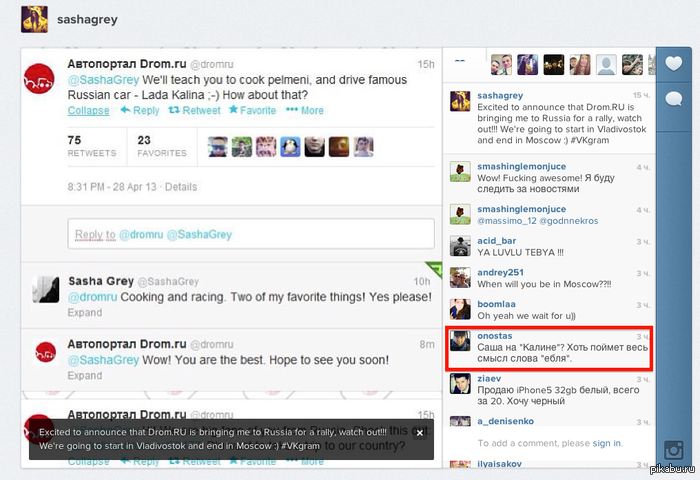The height and width of the screenshot is (480, 700).
Task: Open andrey251 commenter profile
Action: pyautogui.click(x=500, y=272)
